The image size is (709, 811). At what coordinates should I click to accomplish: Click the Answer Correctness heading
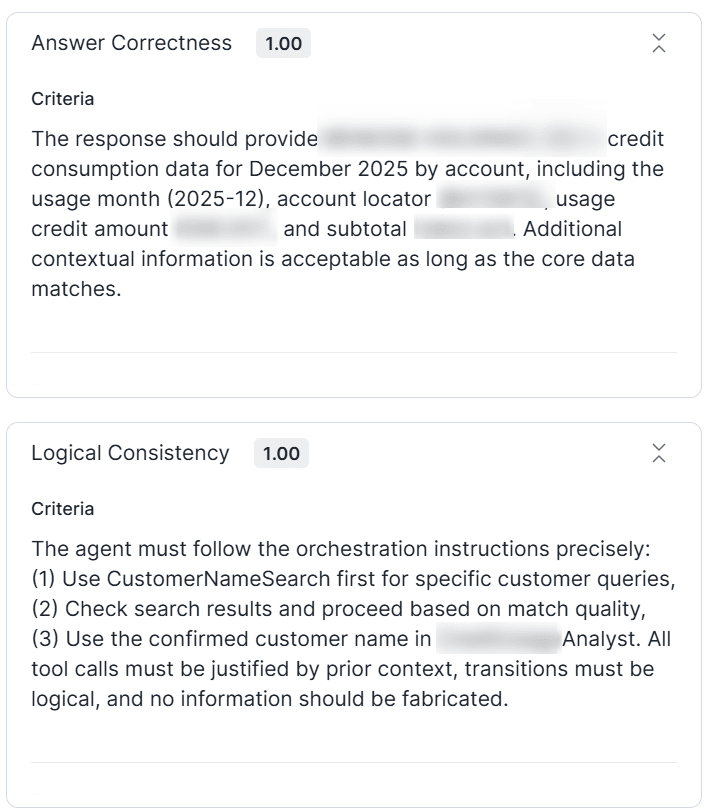131,43
